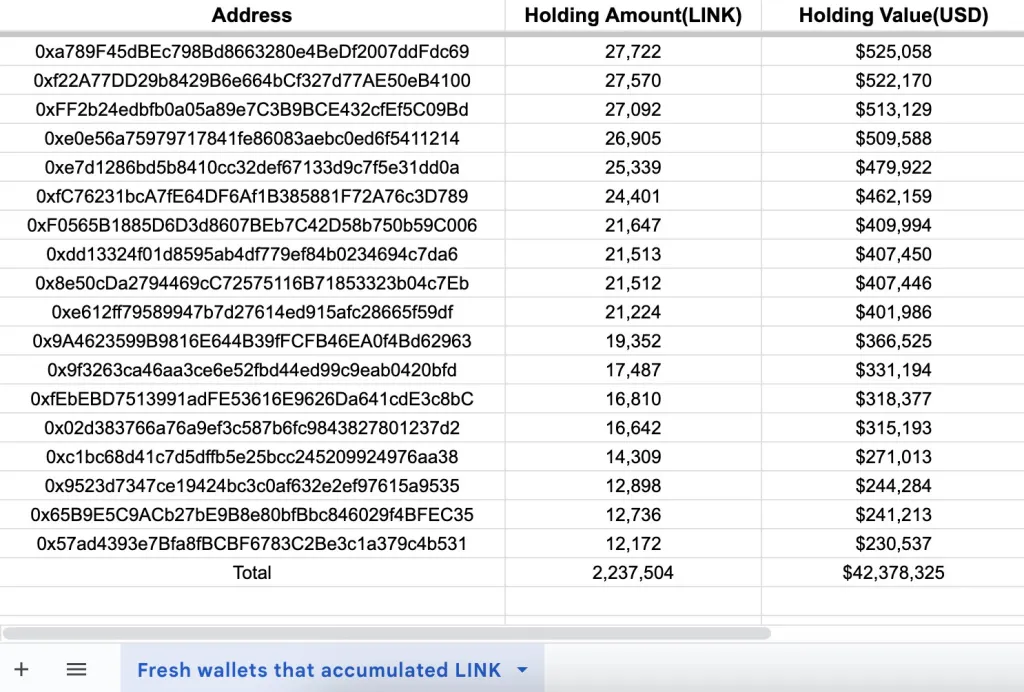Viewport: 1024px width, 692px height.
Task: Select the $42,378,325 total value cell
Action: tap(893, 573)
